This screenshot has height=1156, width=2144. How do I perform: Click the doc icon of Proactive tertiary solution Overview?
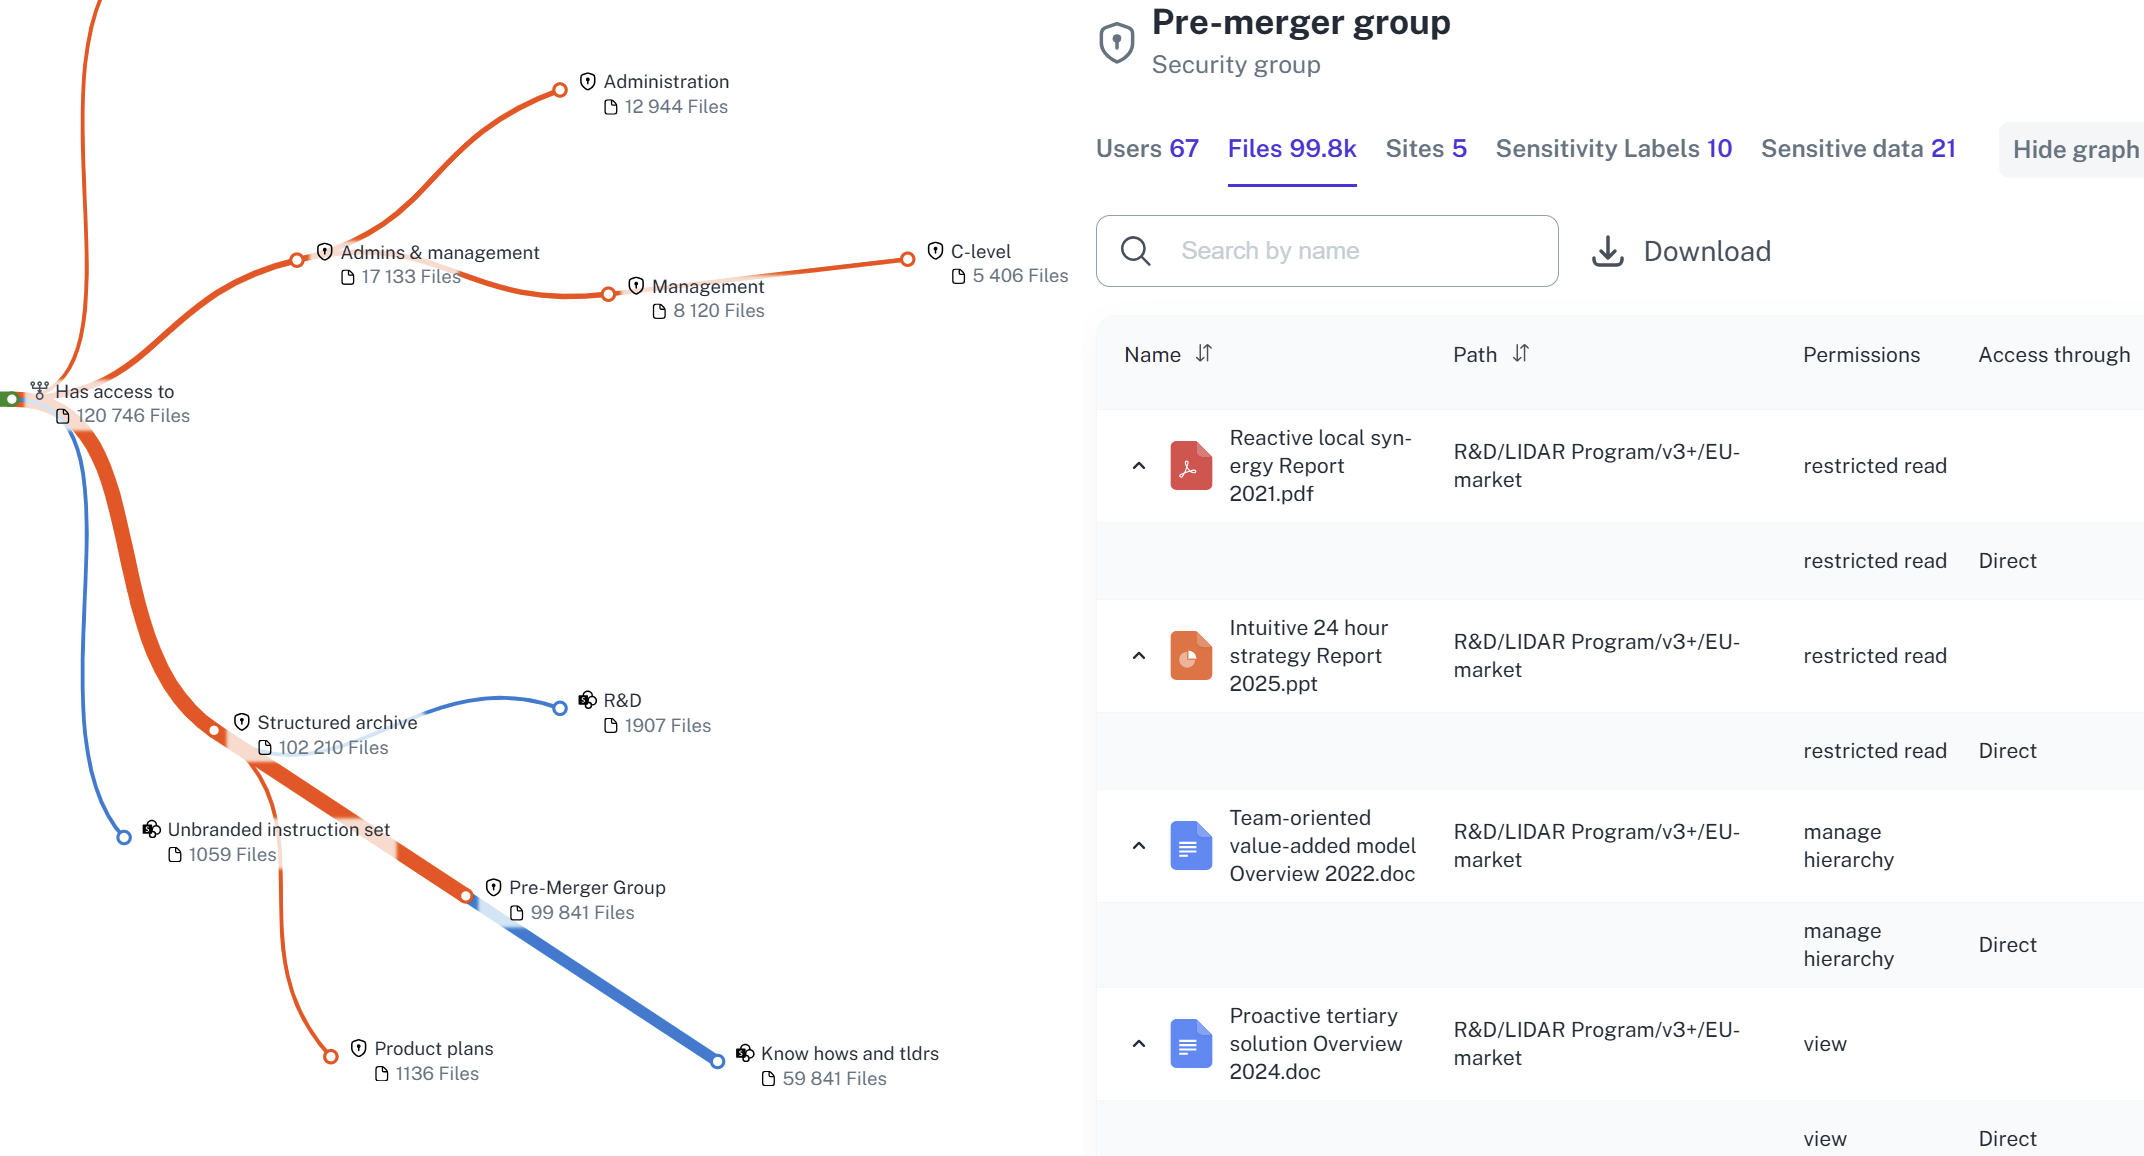[1190, 1044]
